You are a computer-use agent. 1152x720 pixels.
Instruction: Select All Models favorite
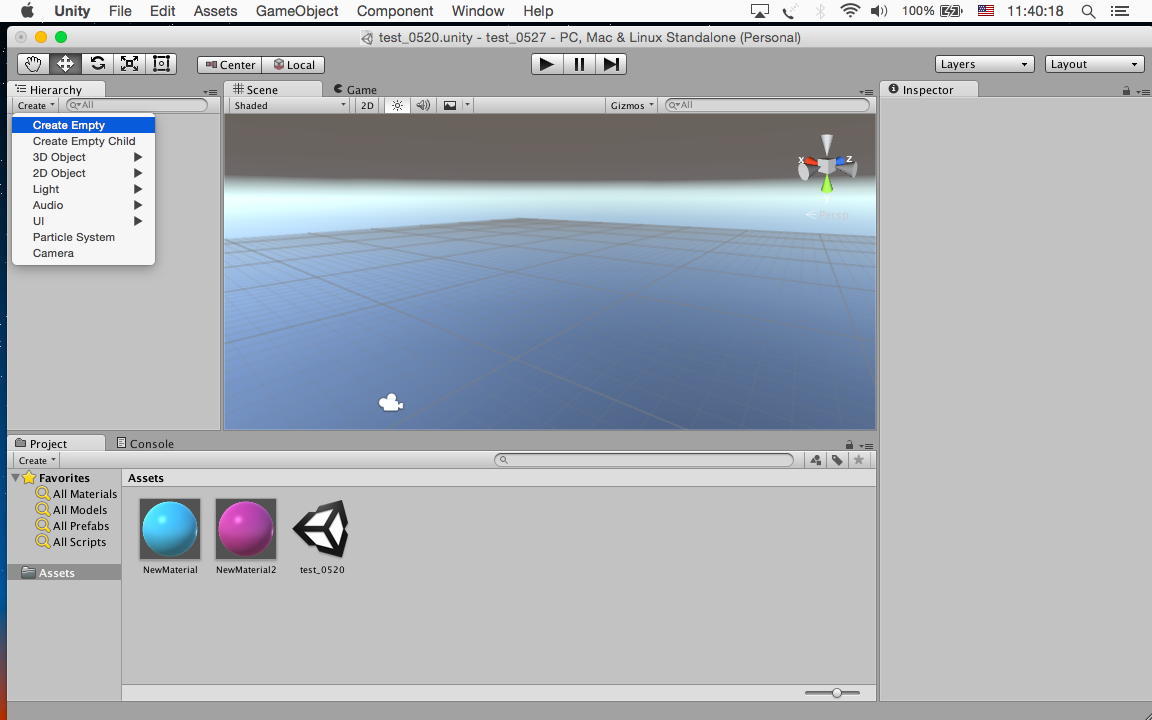71,510
